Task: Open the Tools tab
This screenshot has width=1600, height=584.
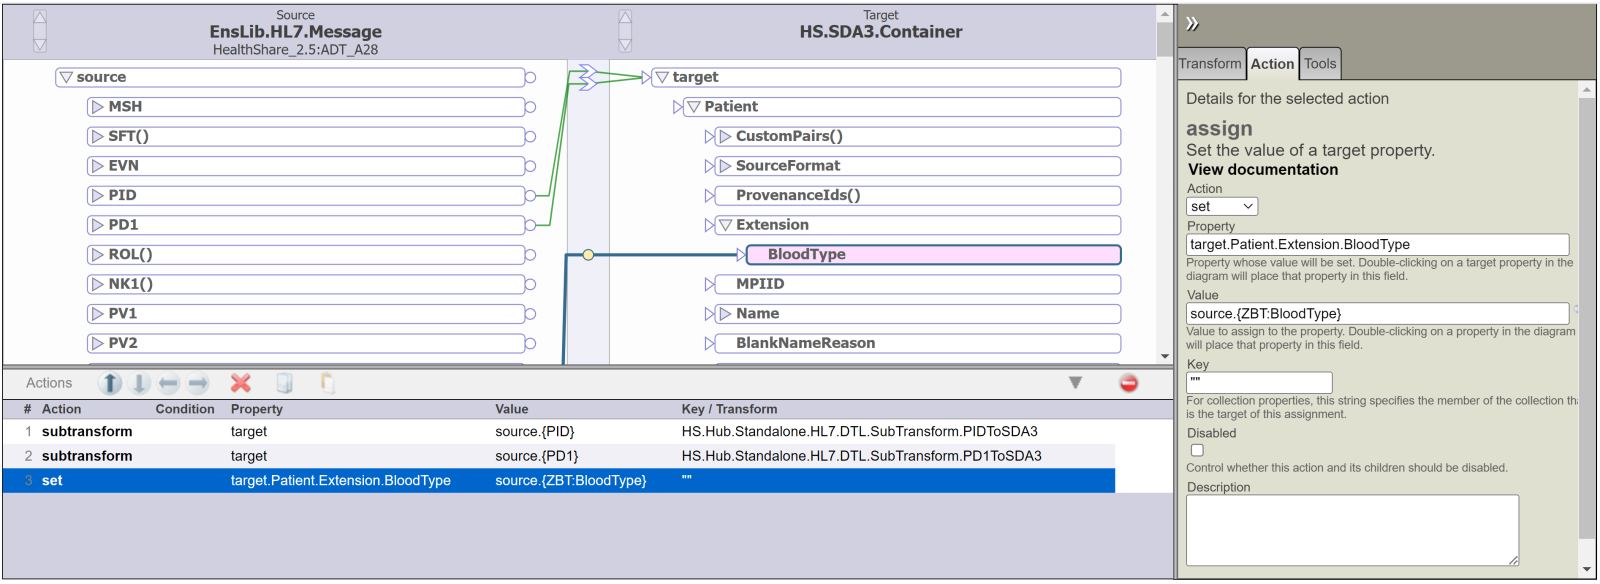Action: 1320,64
